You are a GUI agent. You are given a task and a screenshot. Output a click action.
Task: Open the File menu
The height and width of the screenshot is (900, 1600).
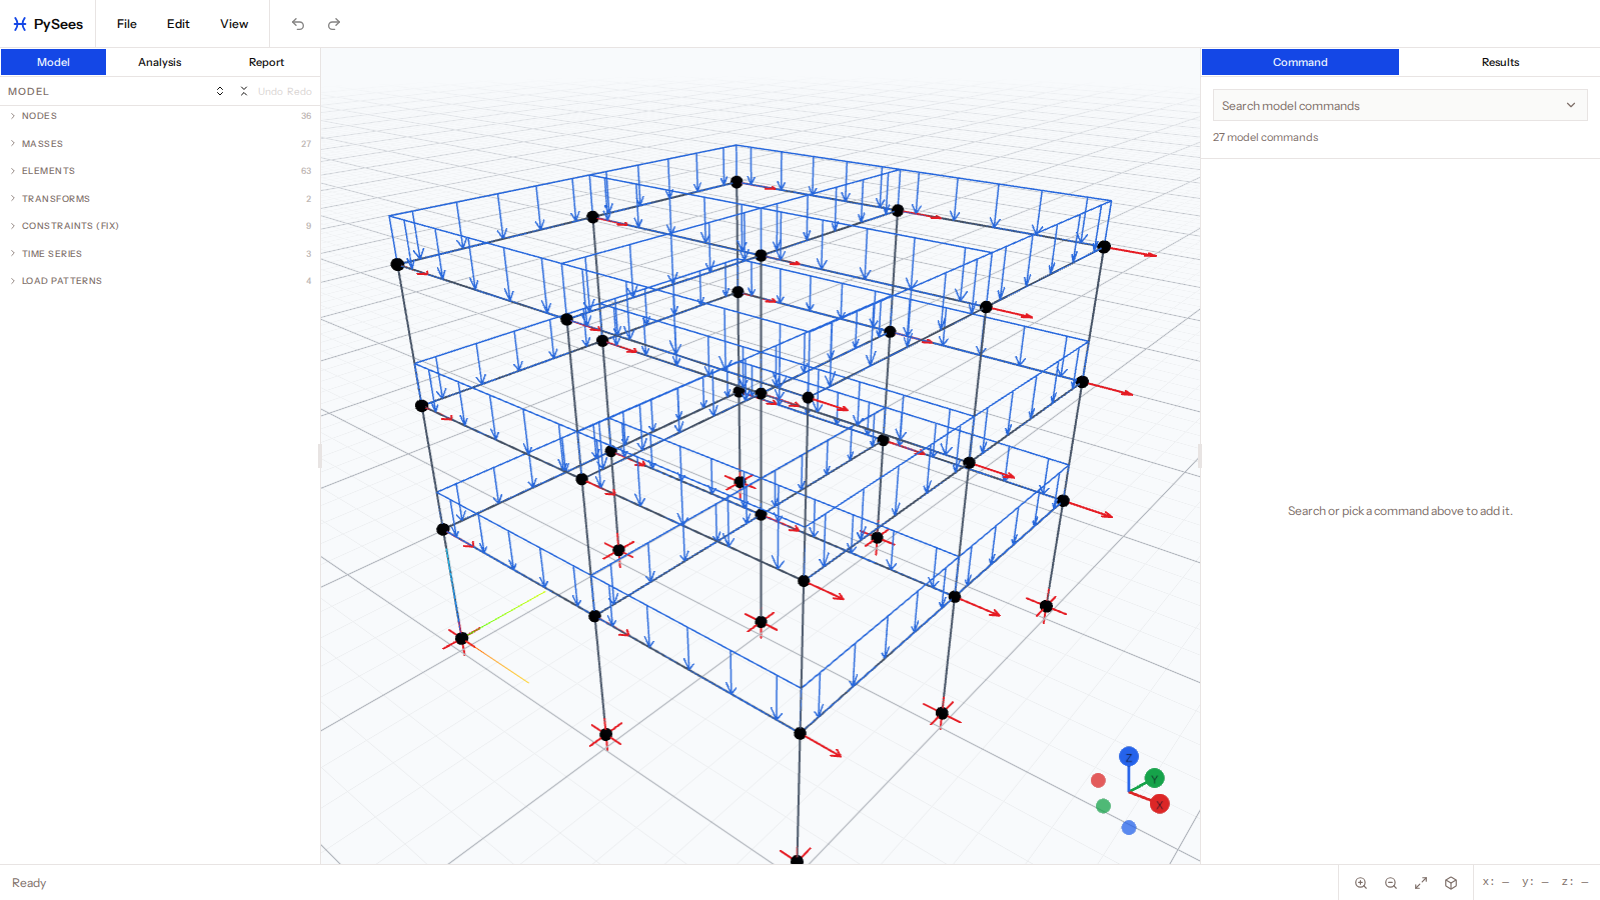127,24
